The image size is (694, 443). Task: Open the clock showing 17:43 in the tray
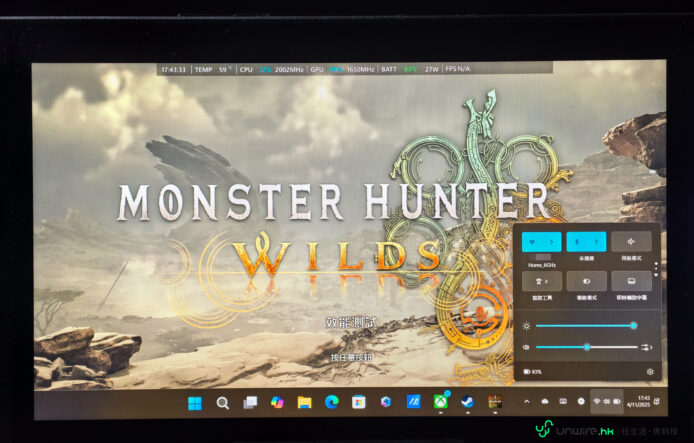click(x=638, y=401)
